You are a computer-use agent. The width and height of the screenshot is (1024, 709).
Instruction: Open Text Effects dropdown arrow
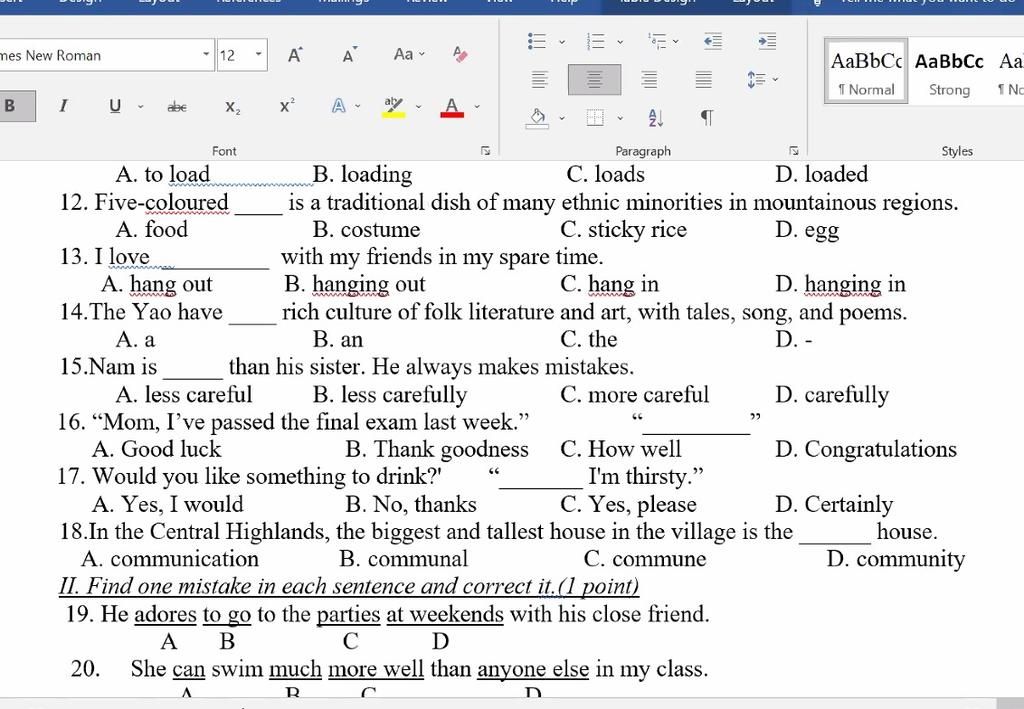[x=358, y=106]
